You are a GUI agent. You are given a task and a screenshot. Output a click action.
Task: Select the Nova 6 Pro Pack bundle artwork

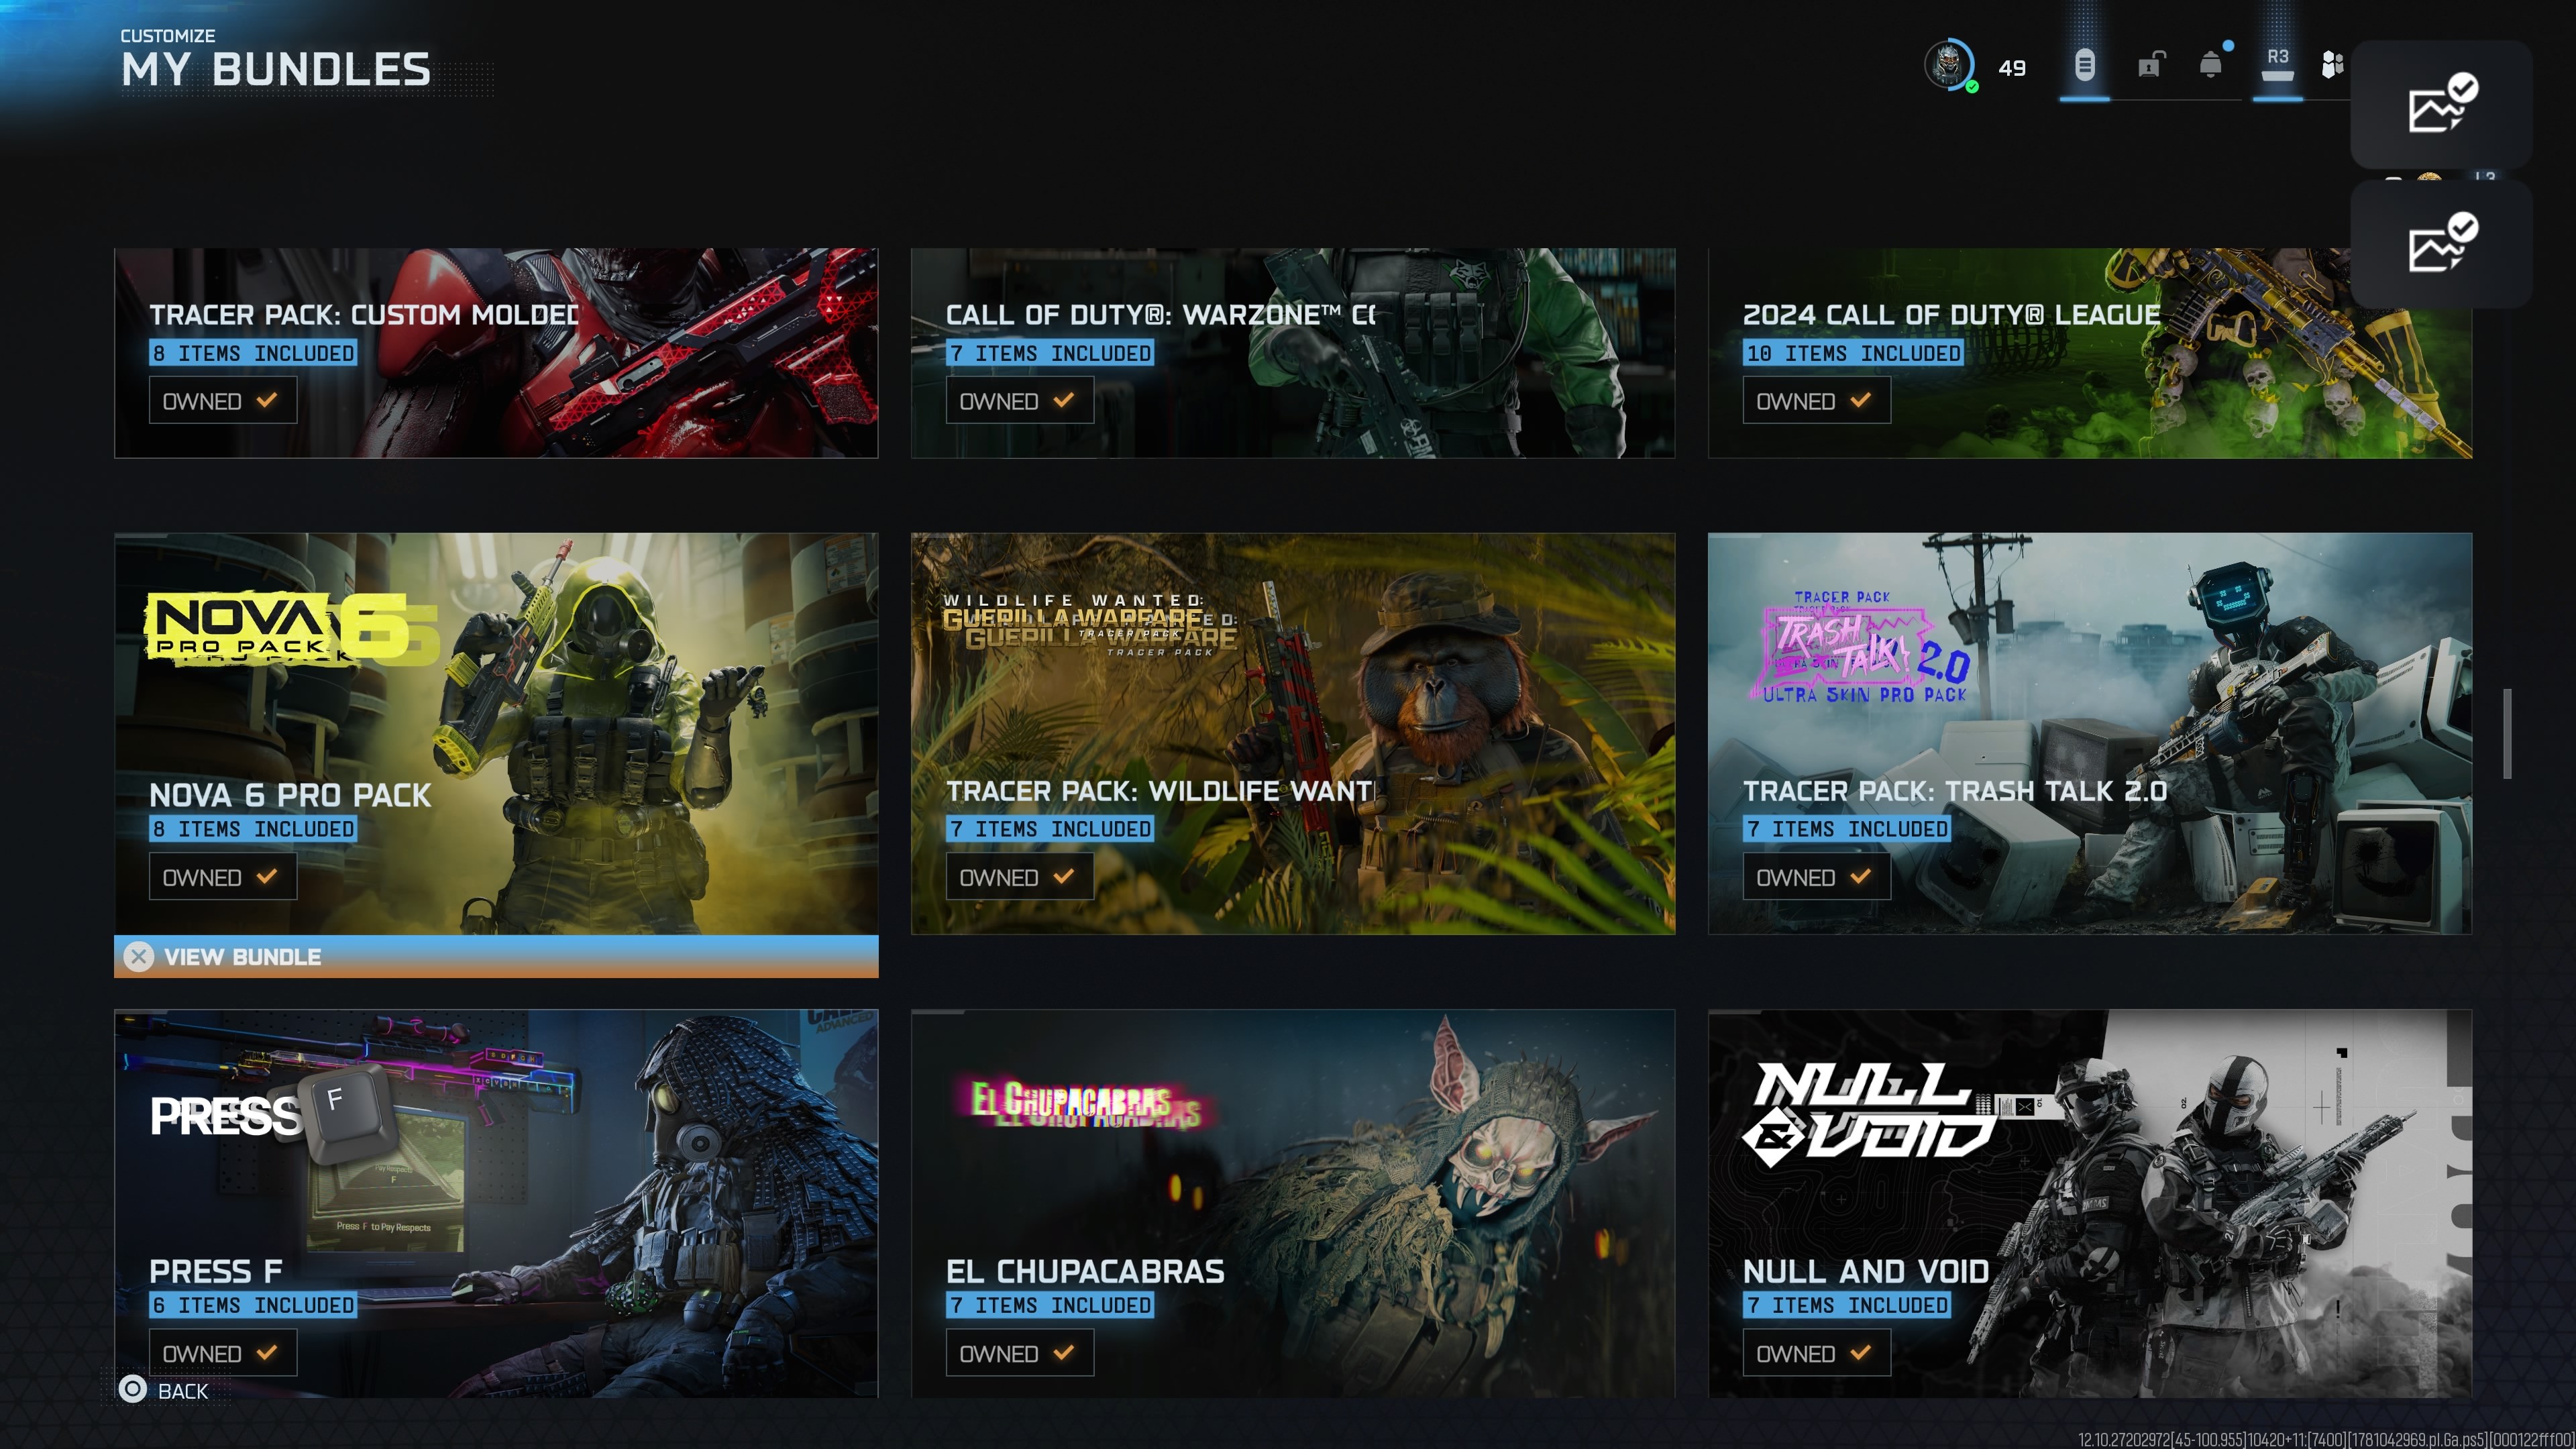tap(496, 734)
